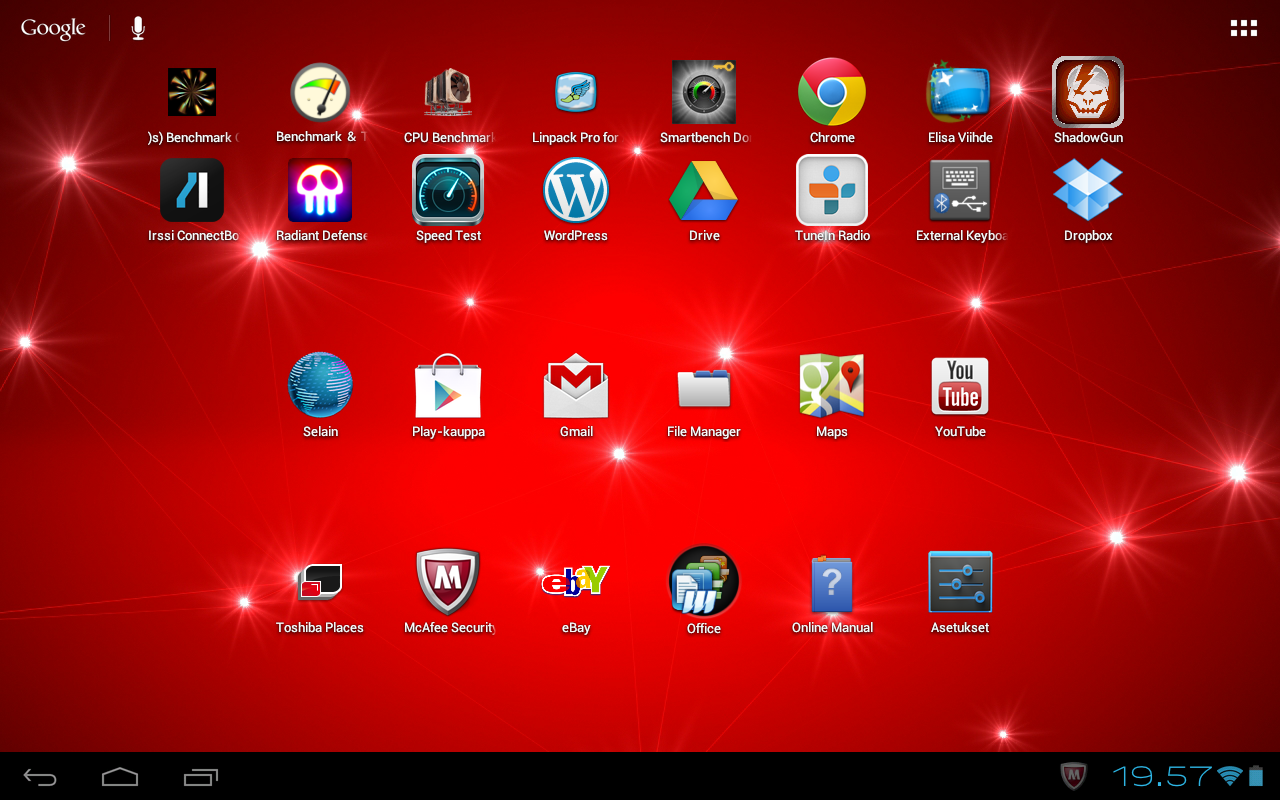Screen dimensions: 1280x800
Task: Open Office app
Action: [704, 581]
